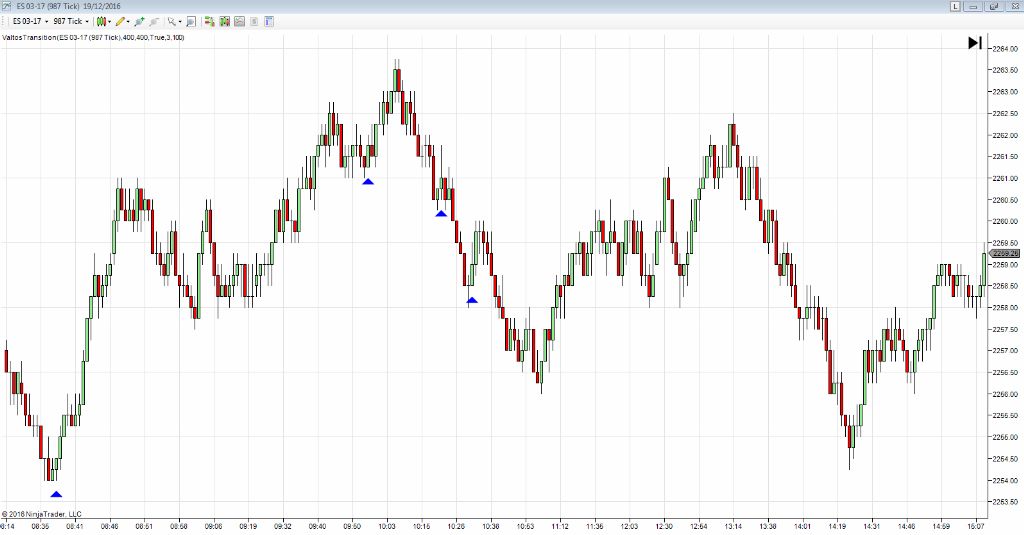Viewport: 1024px width, 535px height.
Task: Open the chart style dropdown arrow
Action: pos(109,21)
